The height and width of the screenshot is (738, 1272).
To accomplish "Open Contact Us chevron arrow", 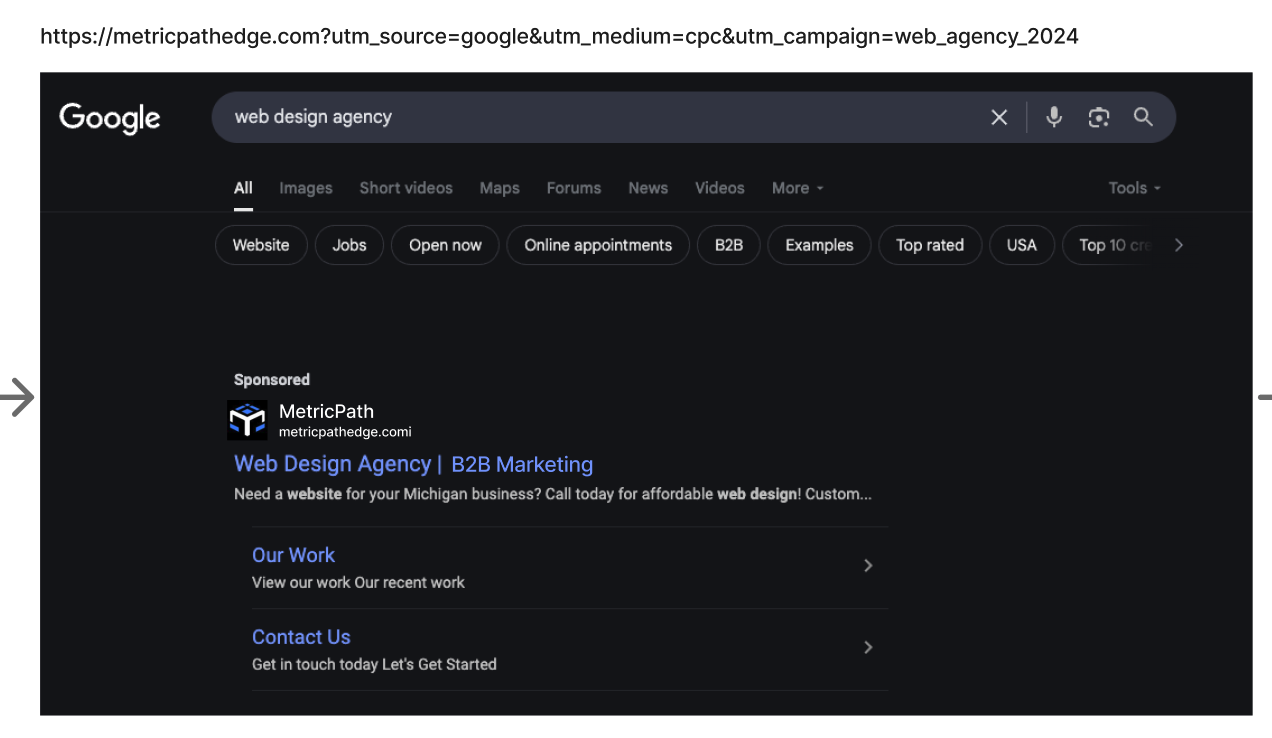I will click(x=868, y=648).
